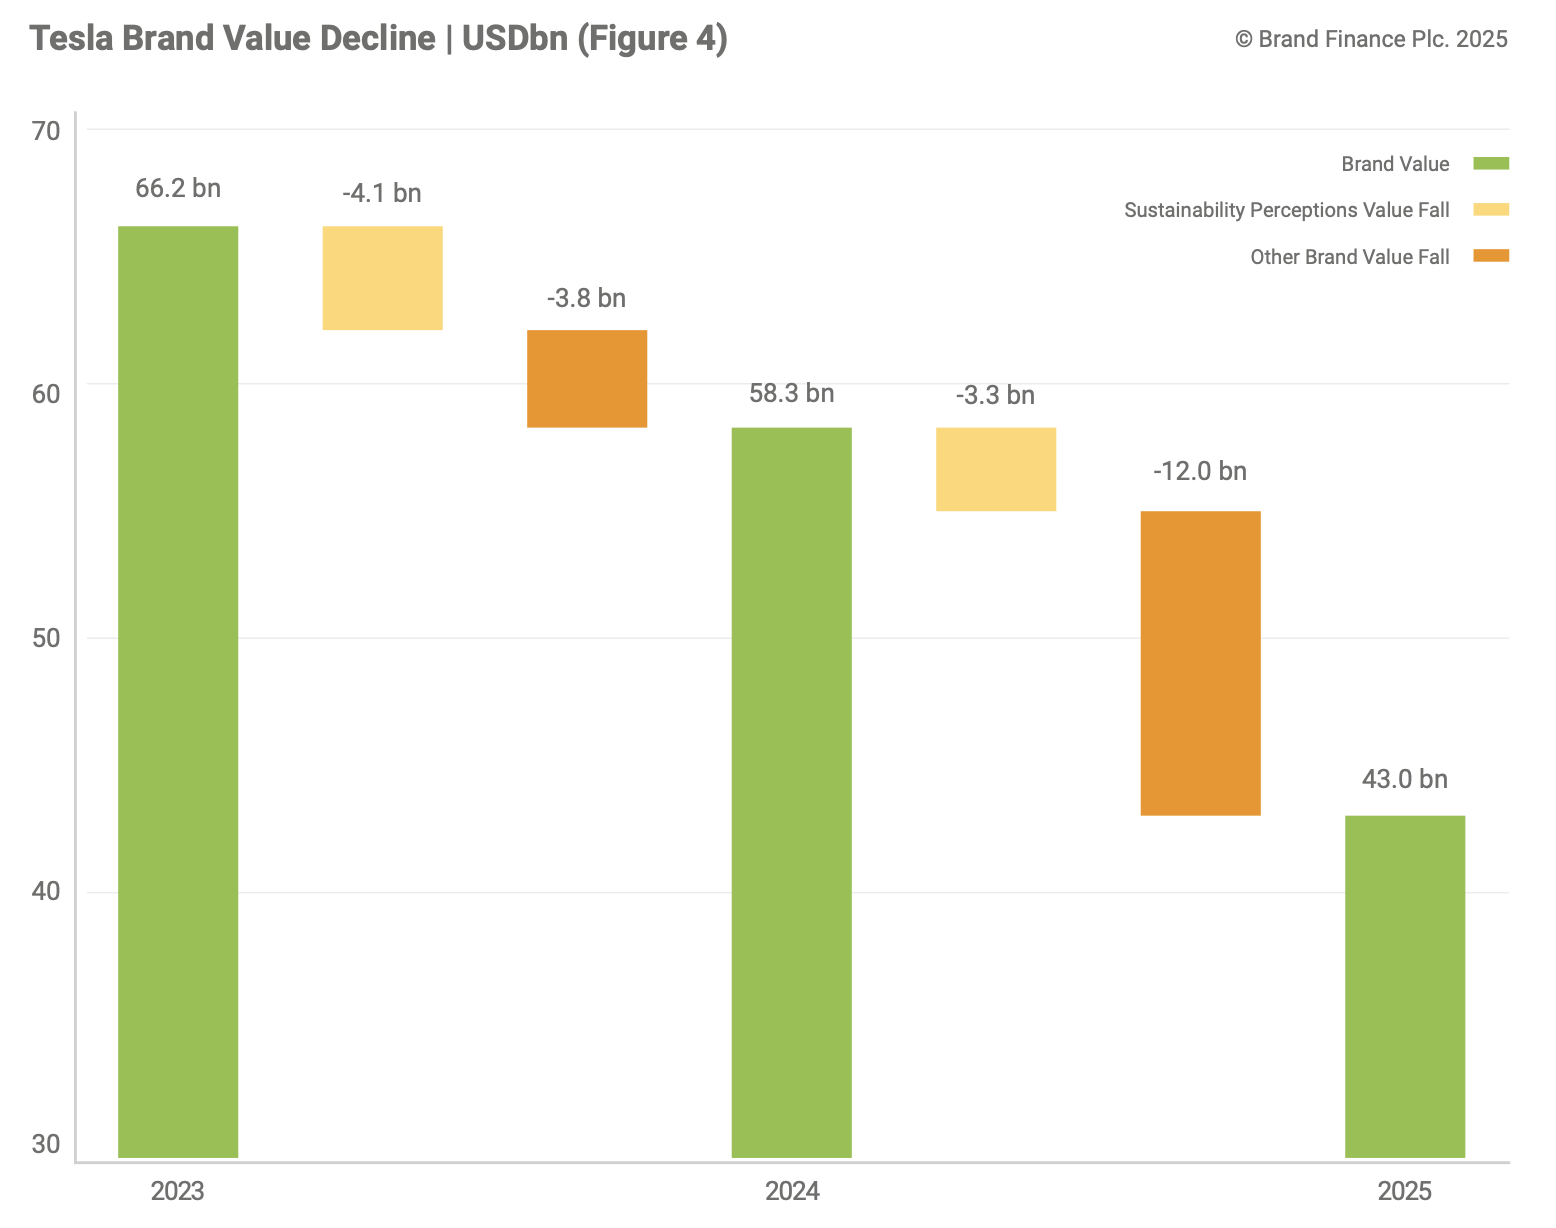Screen dimensions: 1556x1228
Task: Click the 43.0 bn data label
Action: [x=1404, y=780]
